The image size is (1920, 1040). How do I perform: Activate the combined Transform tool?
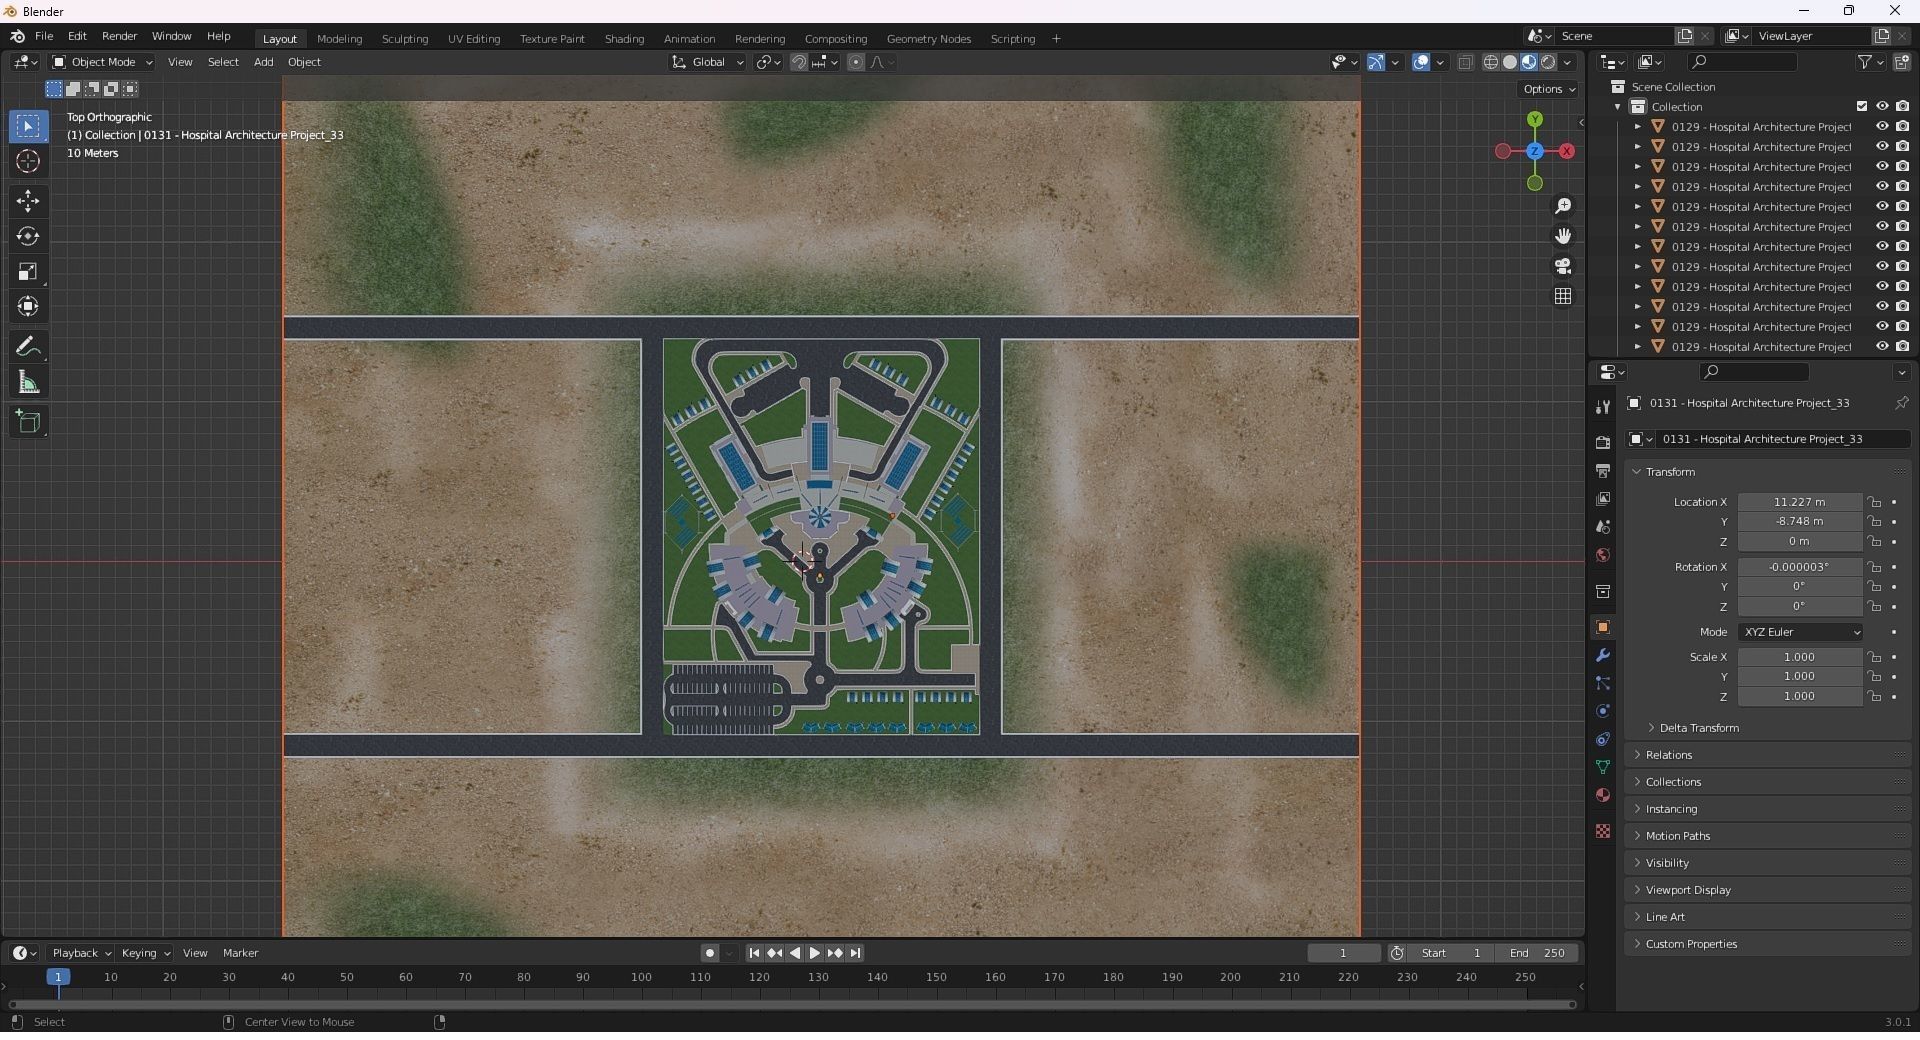click(x=28, y=306)
